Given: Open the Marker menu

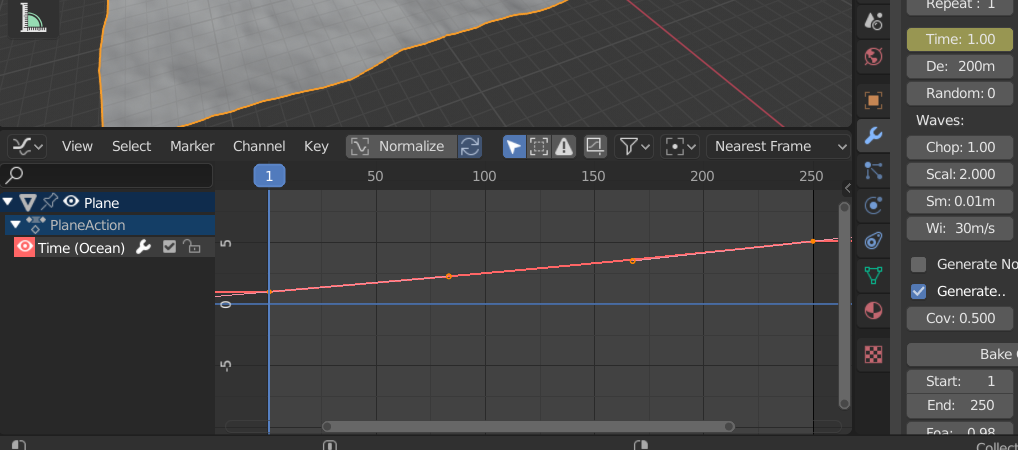Looking at the screenshot, I should [x=192, y=147].
